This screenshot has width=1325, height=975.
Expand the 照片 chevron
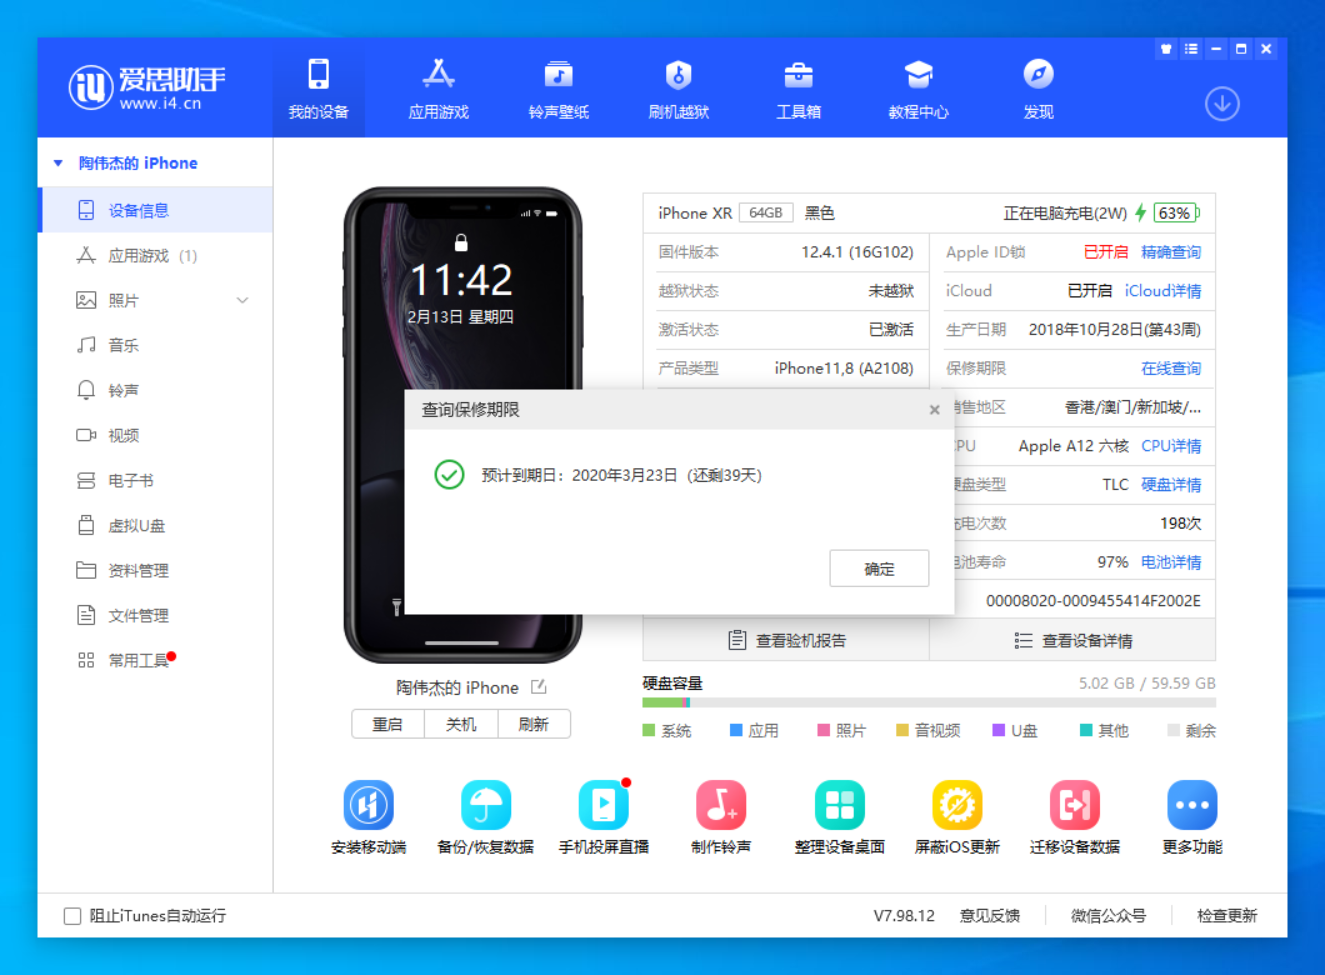click(242, 300)
